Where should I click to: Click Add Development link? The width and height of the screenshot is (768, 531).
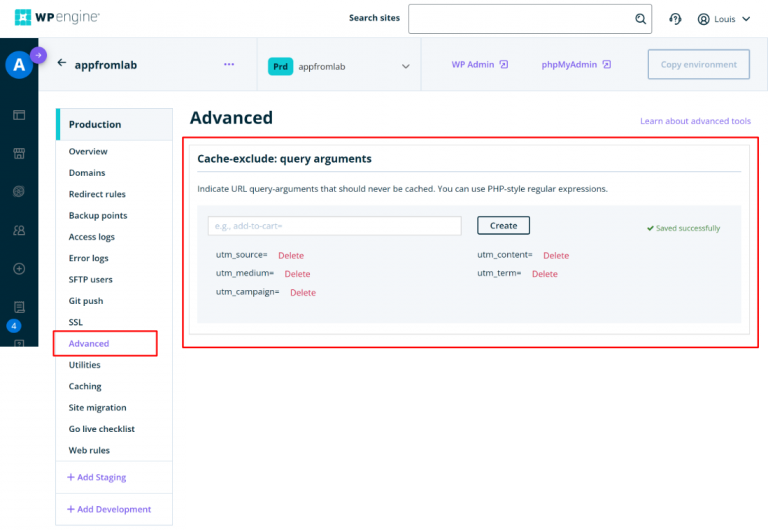click(109, 509)
